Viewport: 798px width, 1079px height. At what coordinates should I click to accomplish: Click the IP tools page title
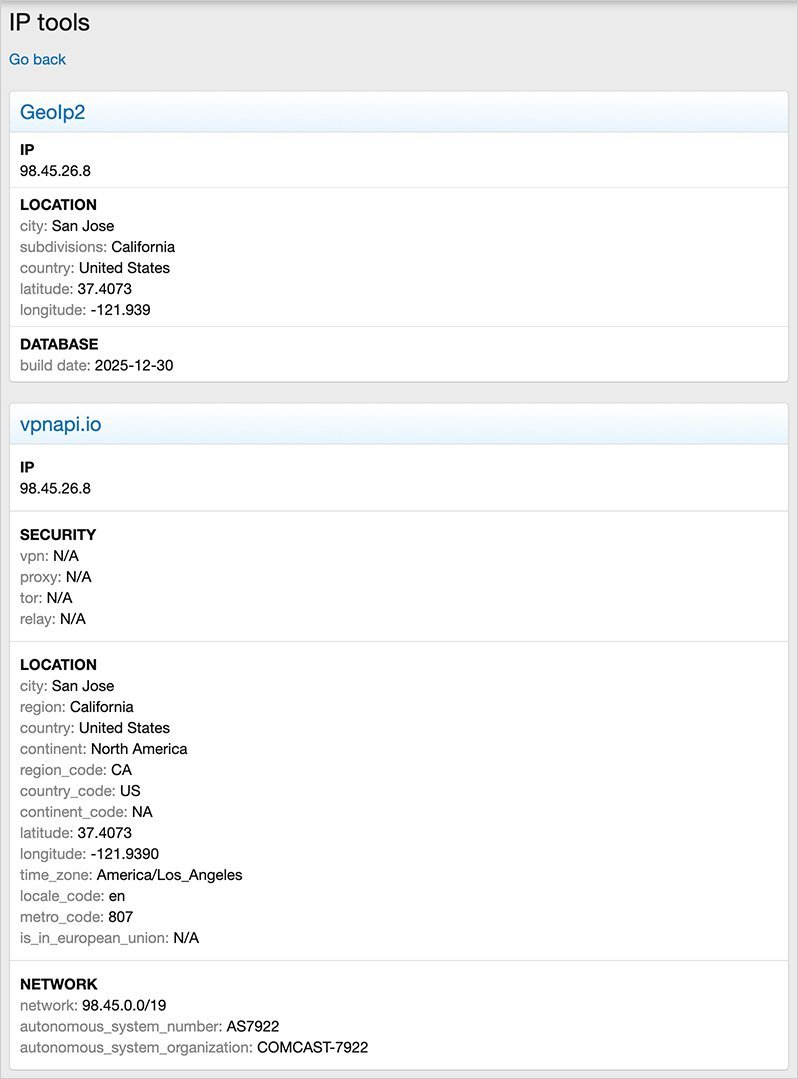pyautogui.click(x=49, y=21)
